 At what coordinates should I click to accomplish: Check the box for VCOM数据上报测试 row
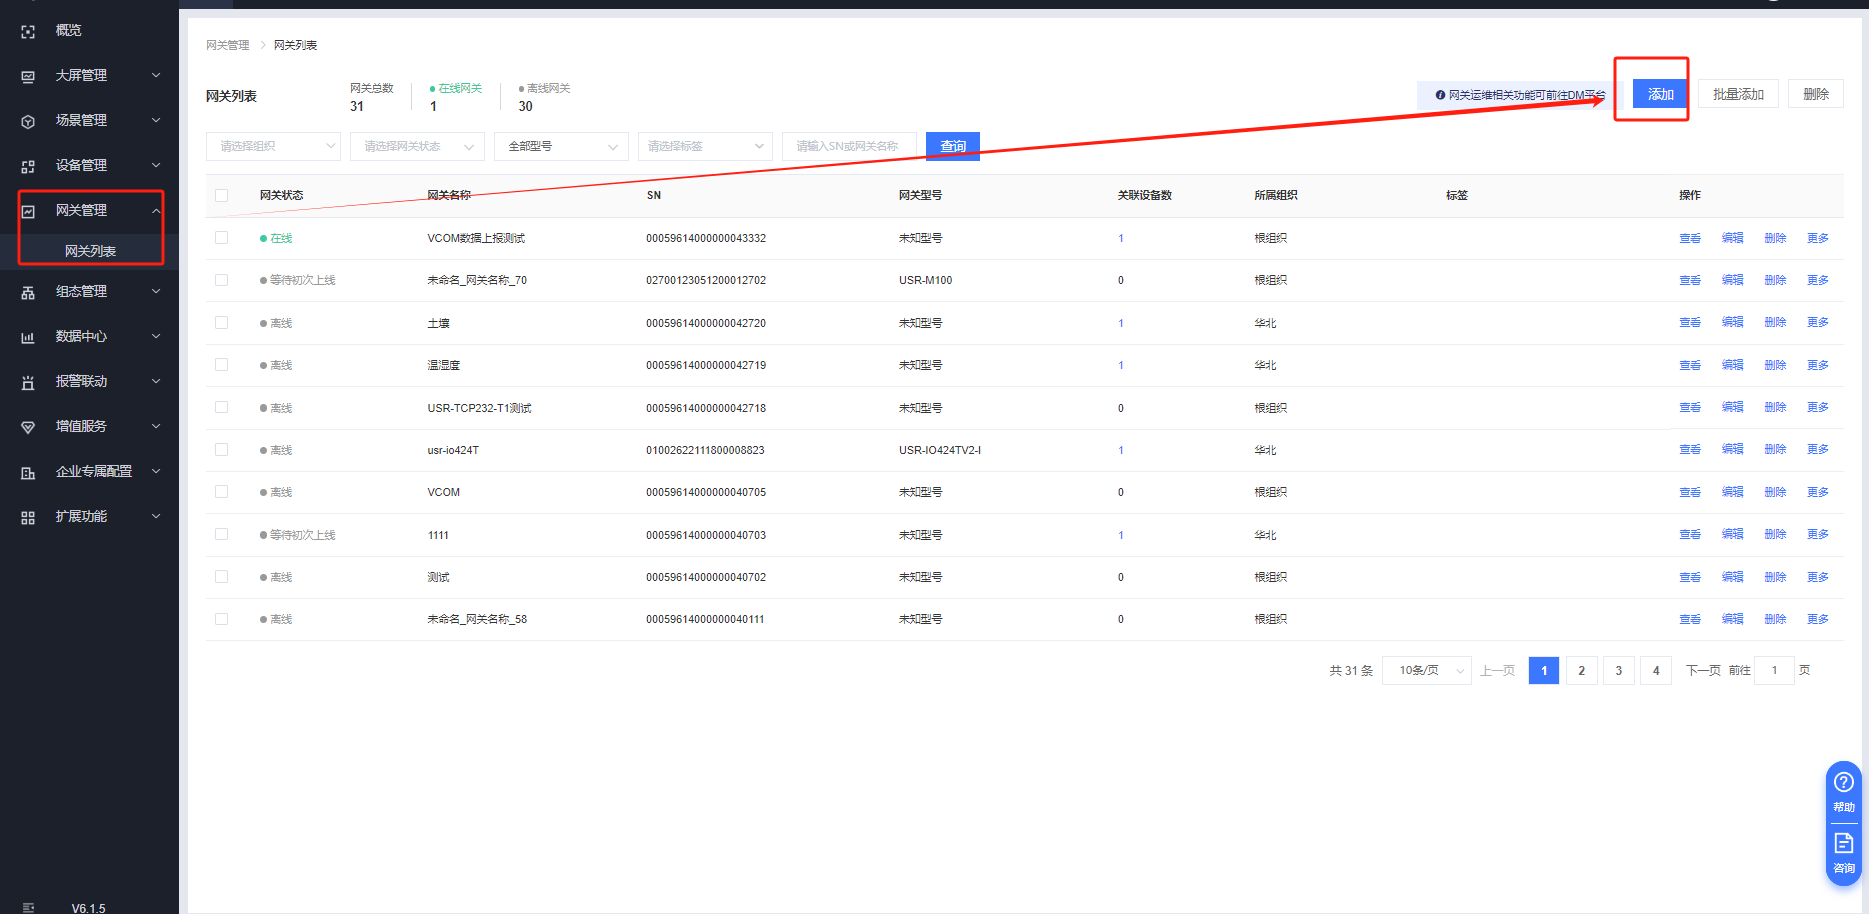[x=221, y=238]
